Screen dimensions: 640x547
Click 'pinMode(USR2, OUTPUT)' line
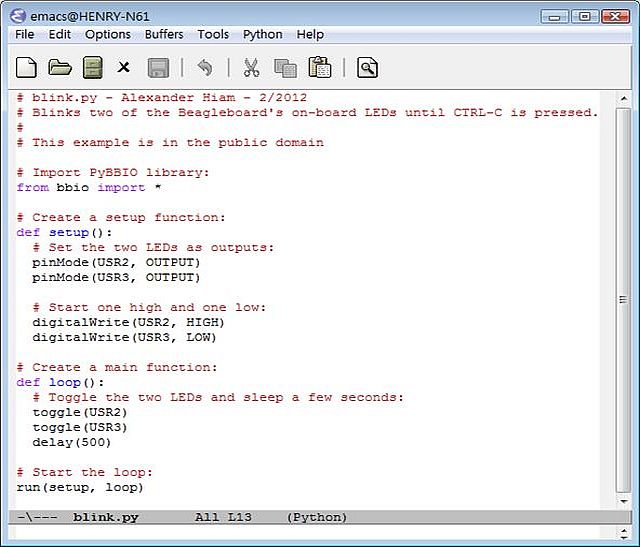coord(116,262)
